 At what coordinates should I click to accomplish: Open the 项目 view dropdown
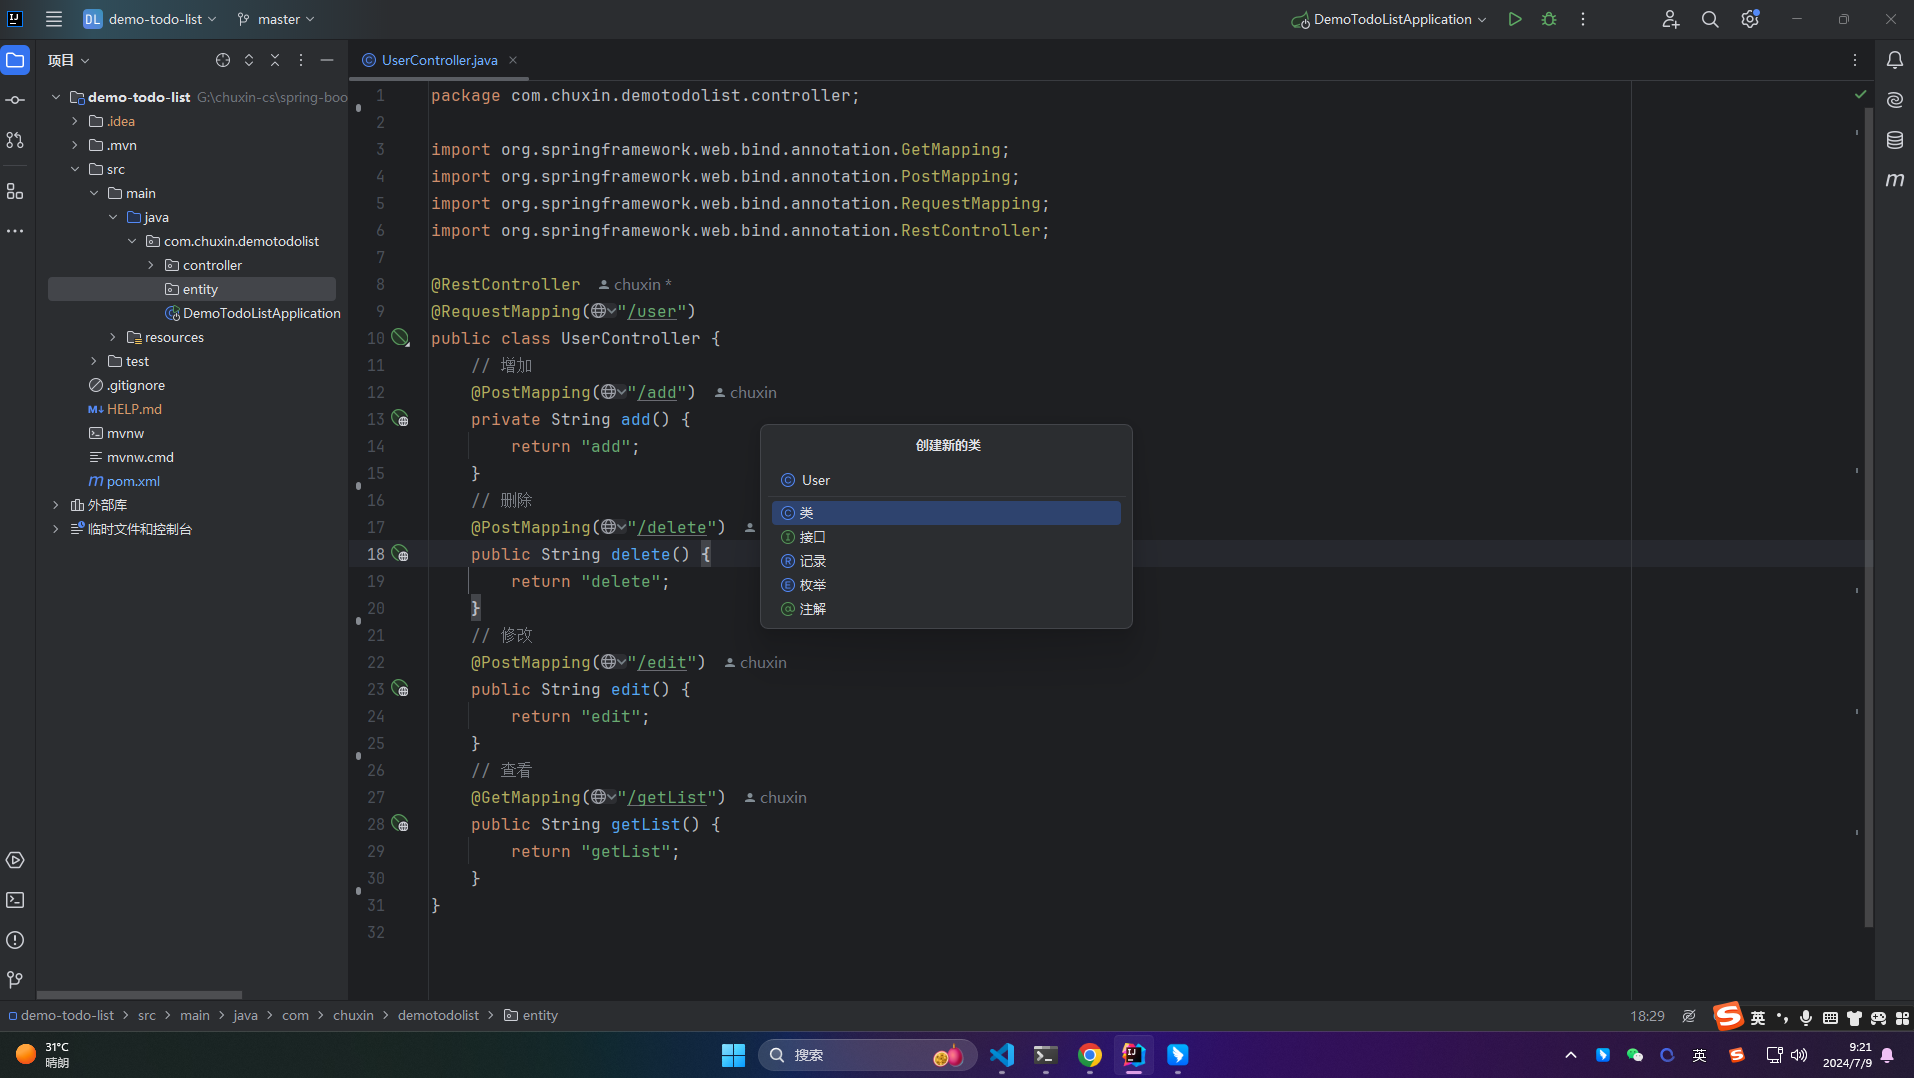69,60
